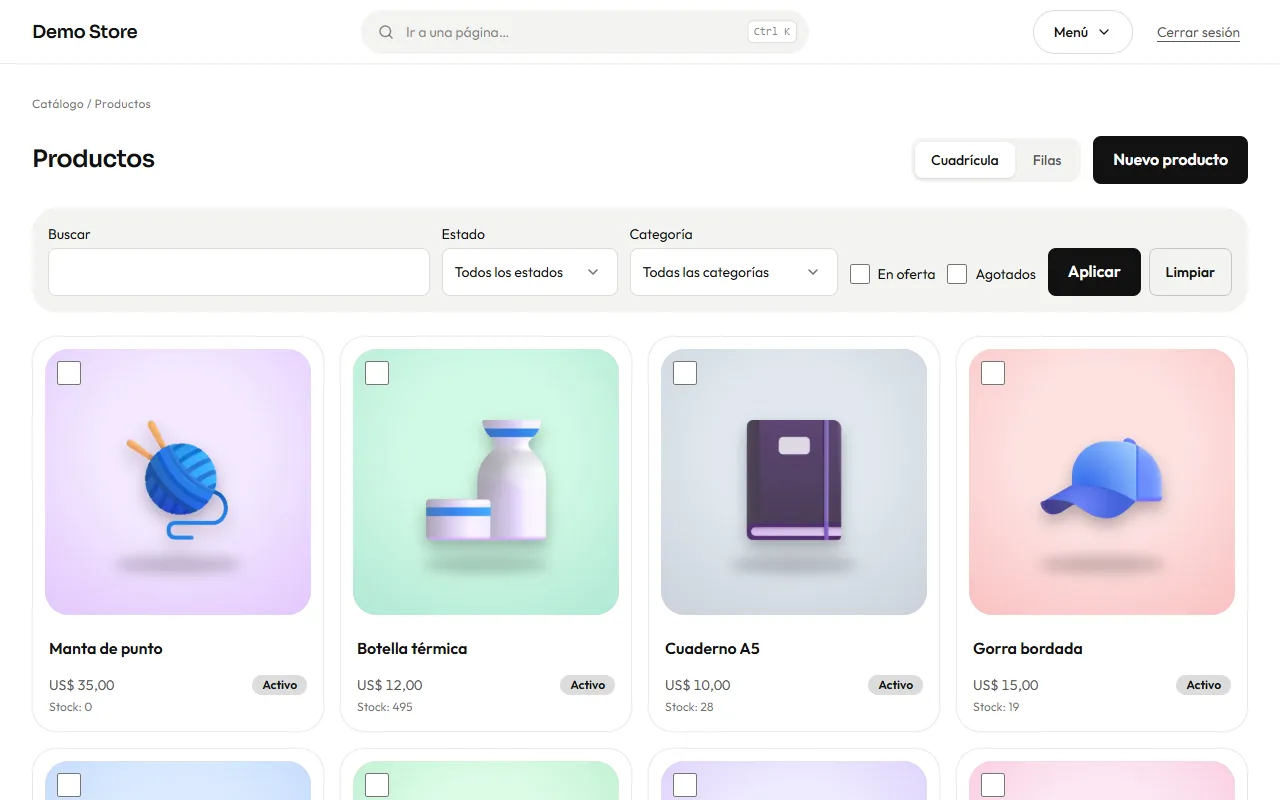Click the Cerrar sesión link
The height and width of the screenshot is (800, 1280).
[x=1198, y=32]
